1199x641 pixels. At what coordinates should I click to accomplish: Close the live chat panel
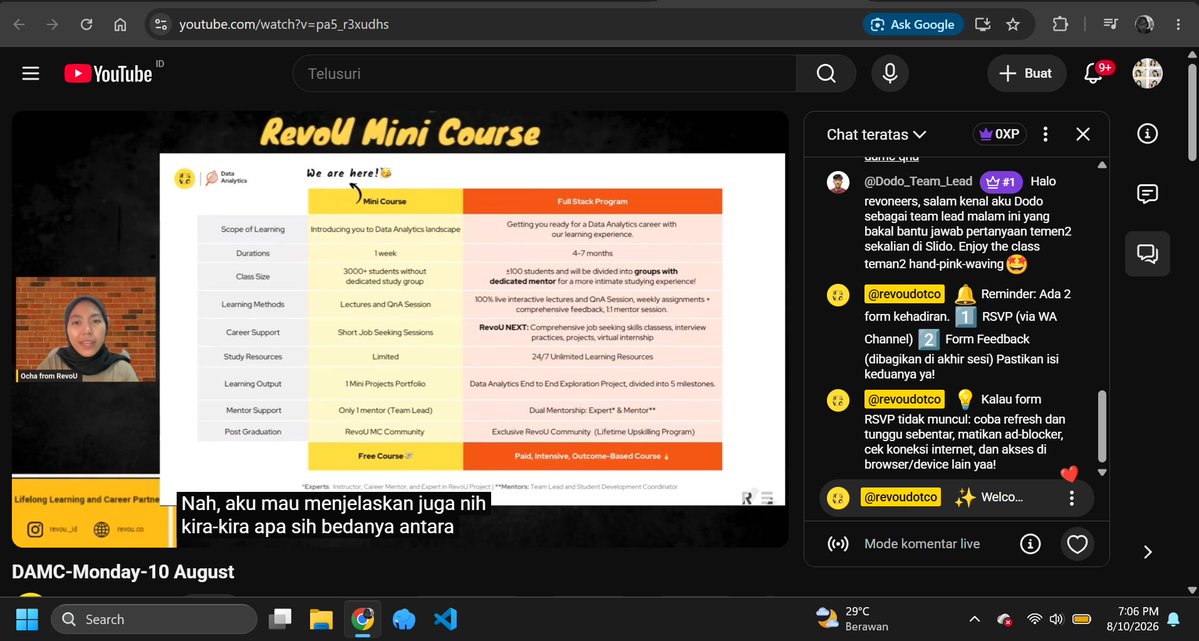coord(1083,134)
